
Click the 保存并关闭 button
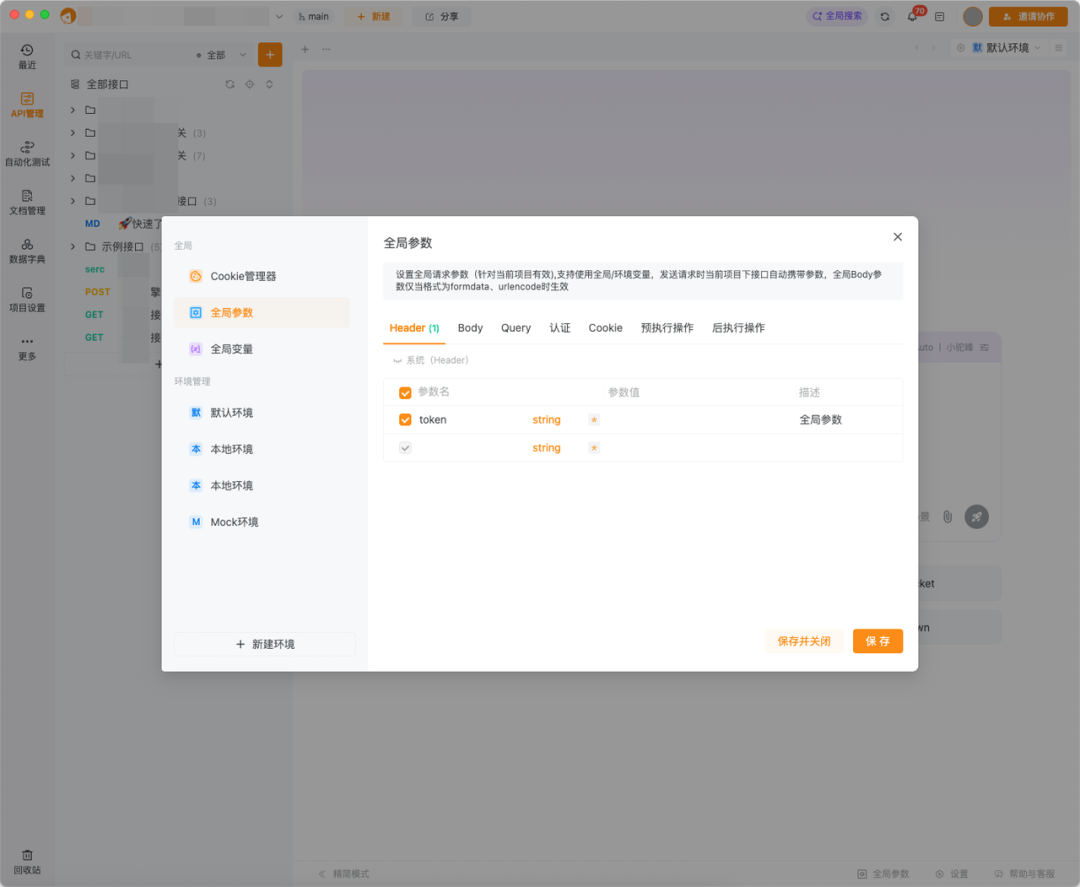(804, 641)
